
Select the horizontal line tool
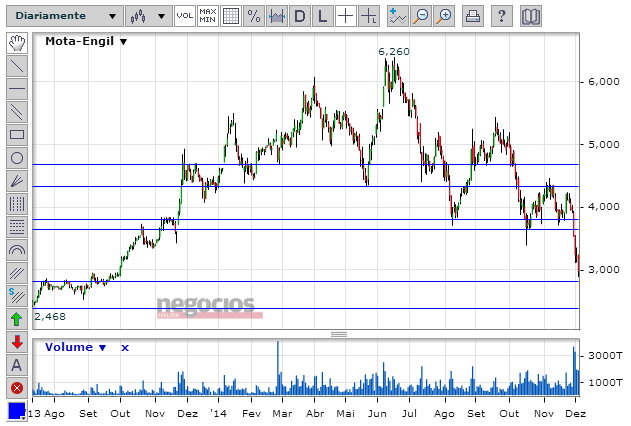point(17,89)
